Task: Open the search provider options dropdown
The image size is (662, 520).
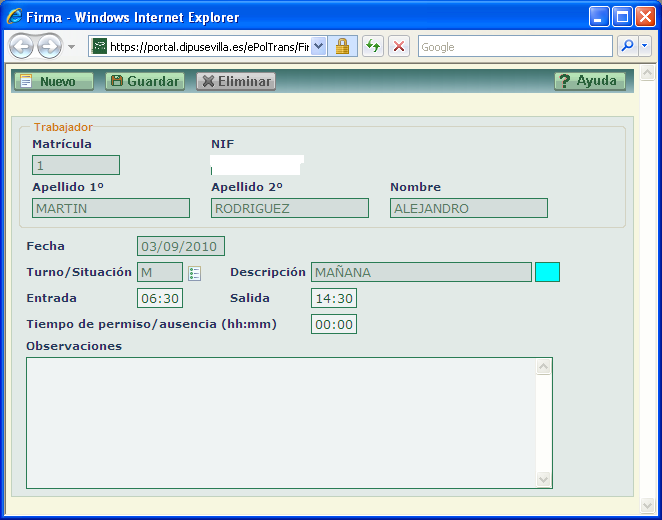Action: coord(645,46)
